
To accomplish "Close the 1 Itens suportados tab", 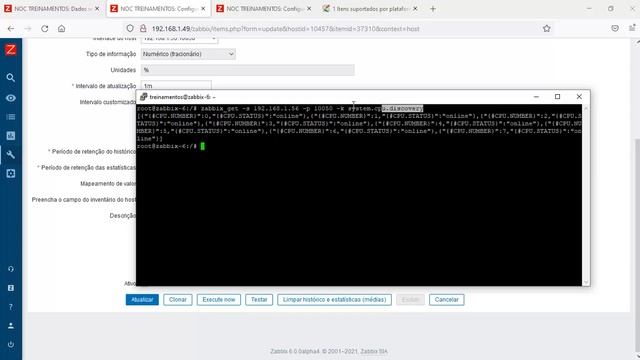I will (415, 9).
